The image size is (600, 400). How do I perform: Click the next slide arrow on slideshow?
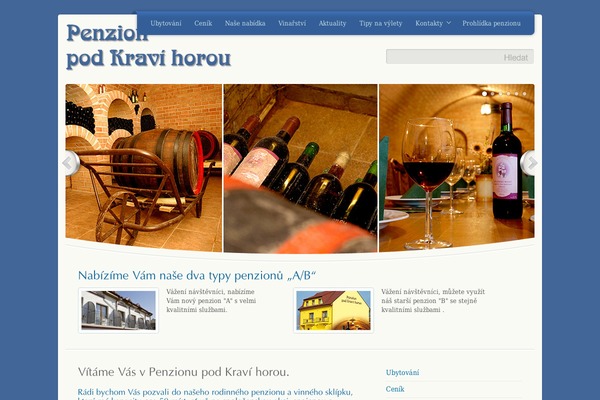pos(529,163)
